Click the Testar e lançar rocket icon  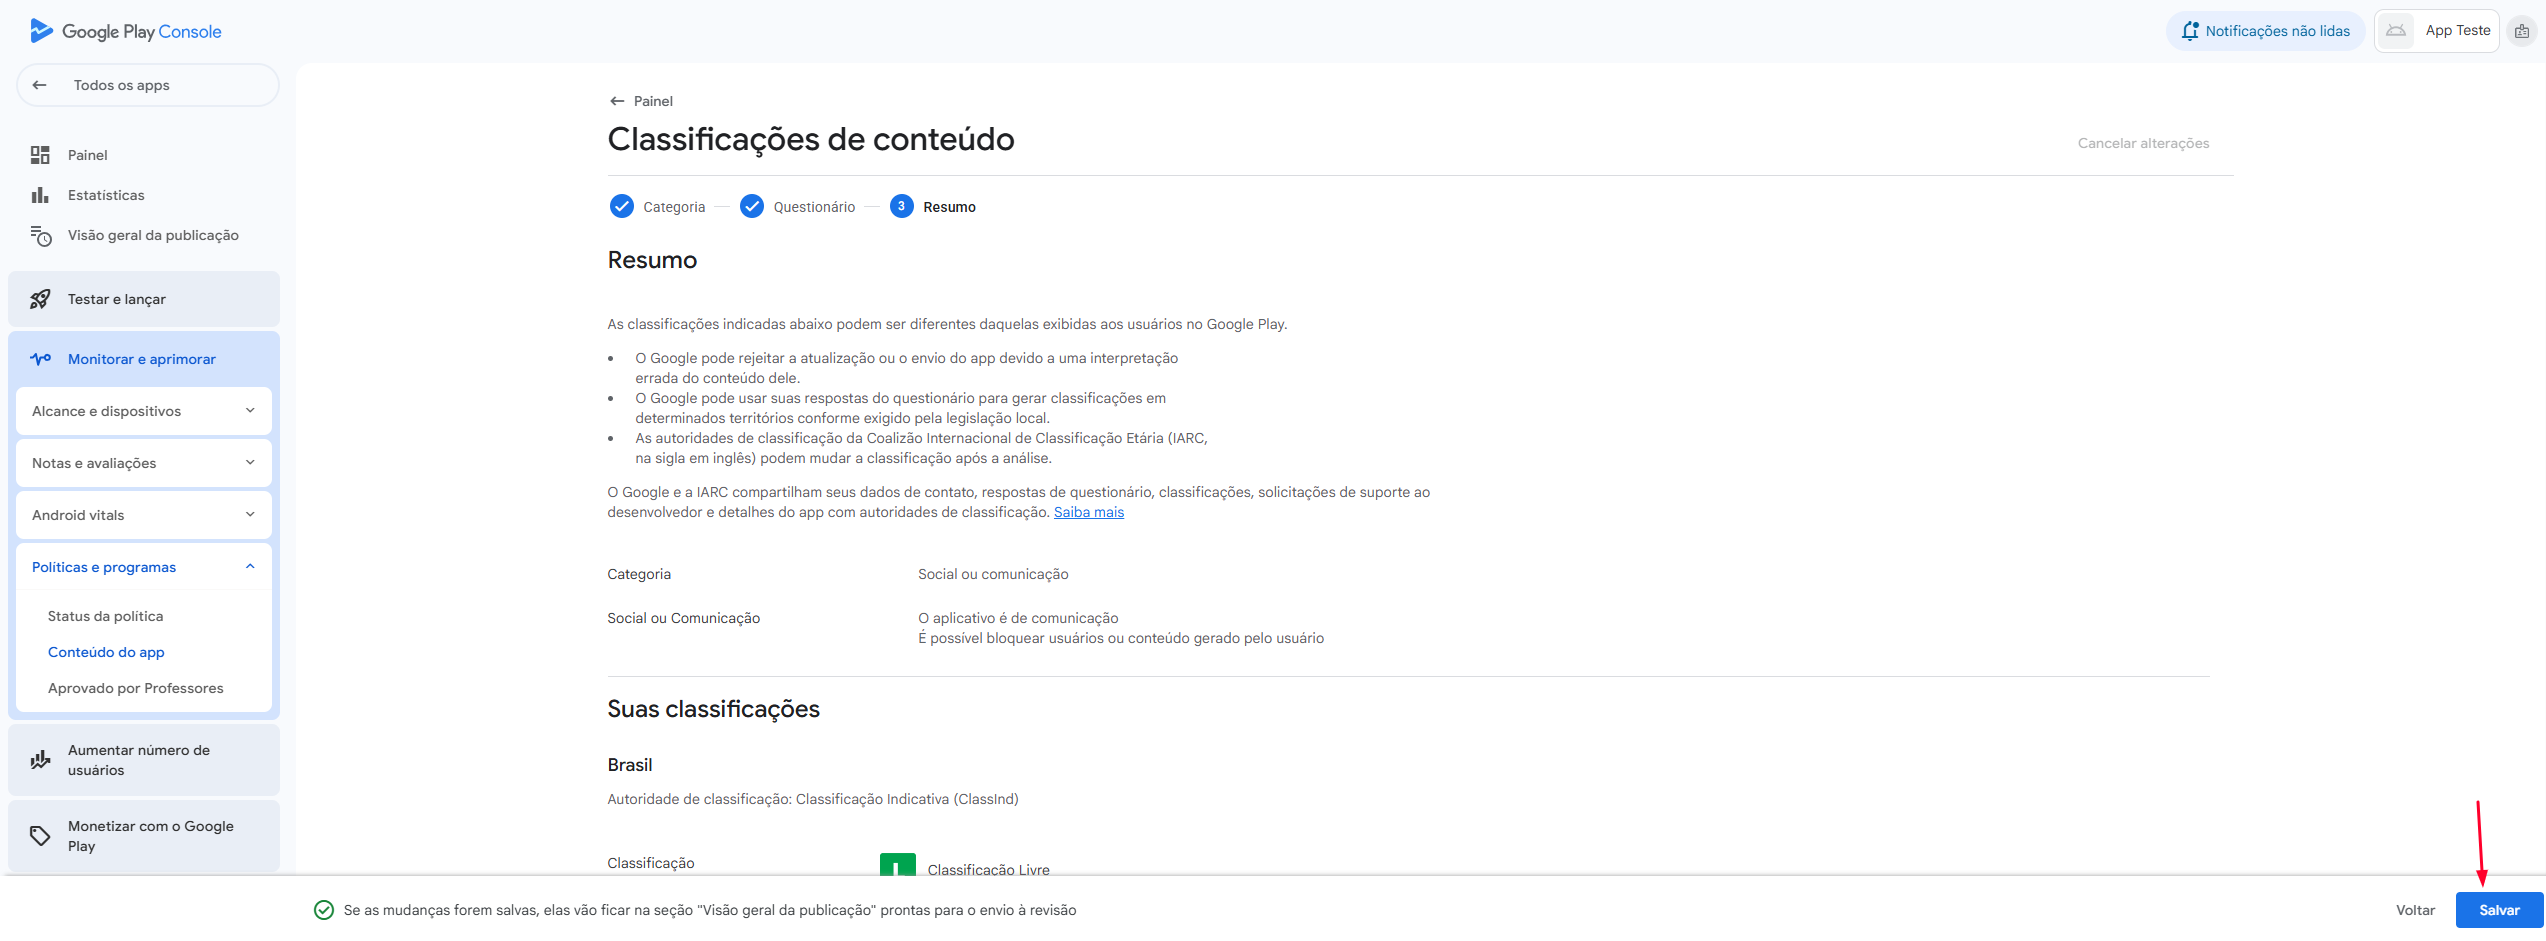tap(40, 299)
